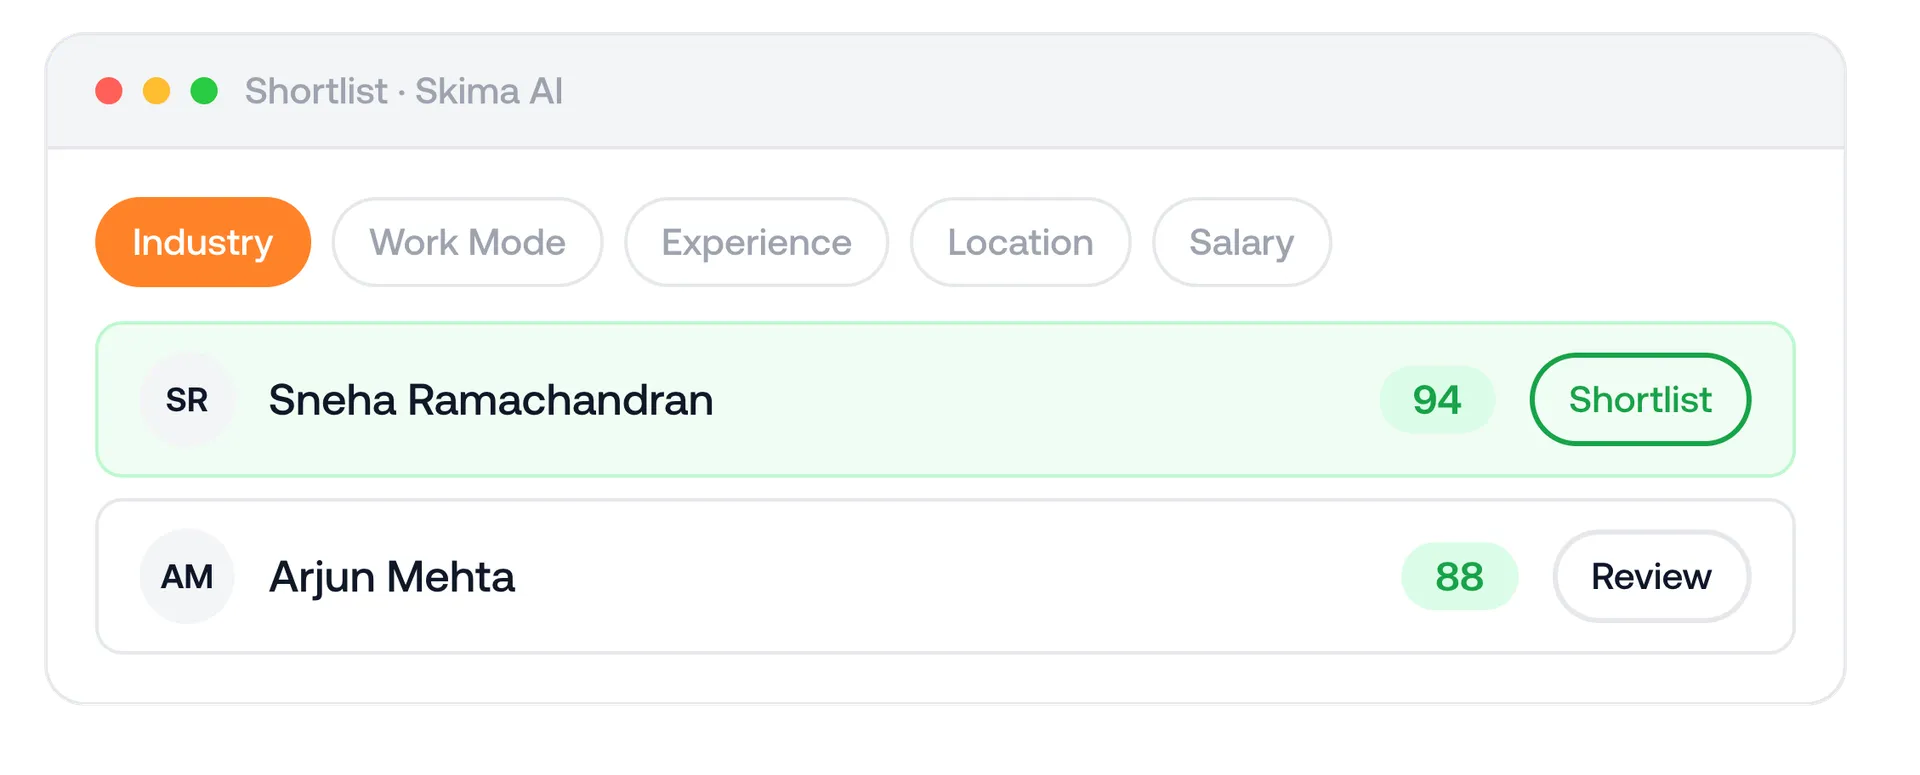
Task: Click the gray title bar empty area
Action: (x=1200, y=91)
